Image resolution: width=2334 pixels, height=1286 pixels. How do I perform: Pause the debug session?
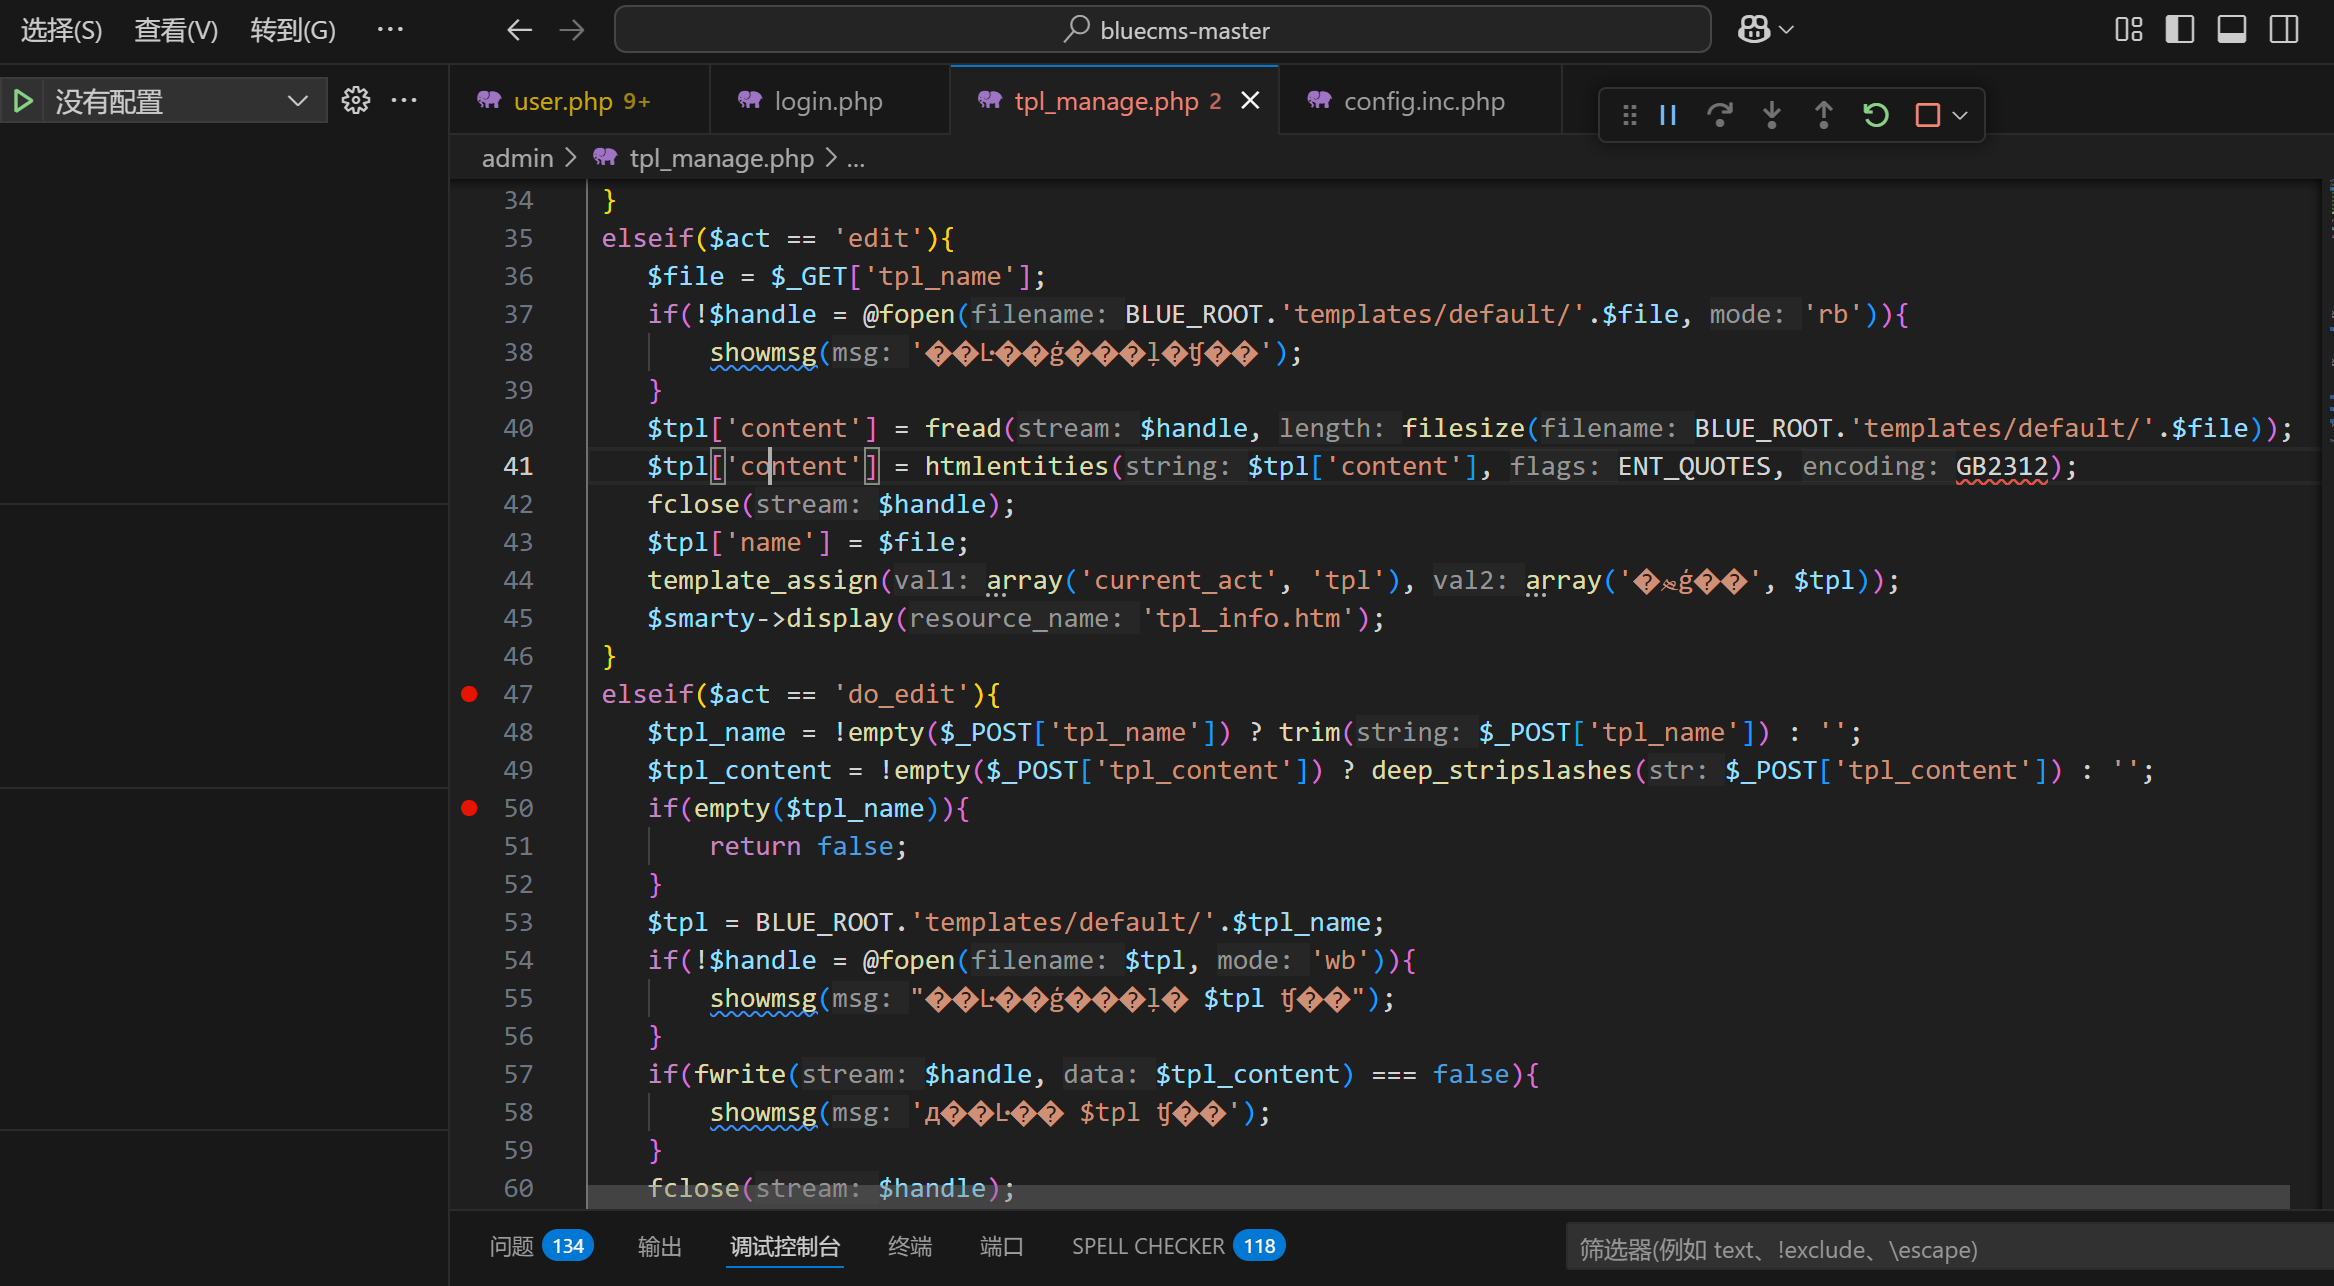[1668, 115]
